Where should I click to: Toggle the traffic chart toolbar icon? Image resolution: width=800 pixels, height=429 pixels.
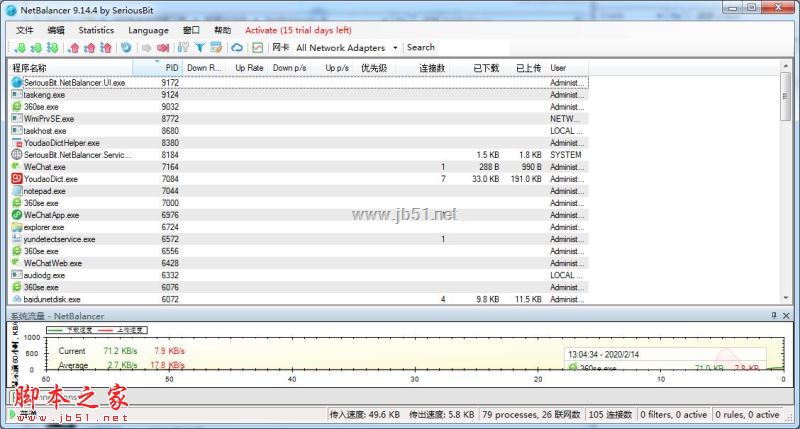tap(258, 48)
